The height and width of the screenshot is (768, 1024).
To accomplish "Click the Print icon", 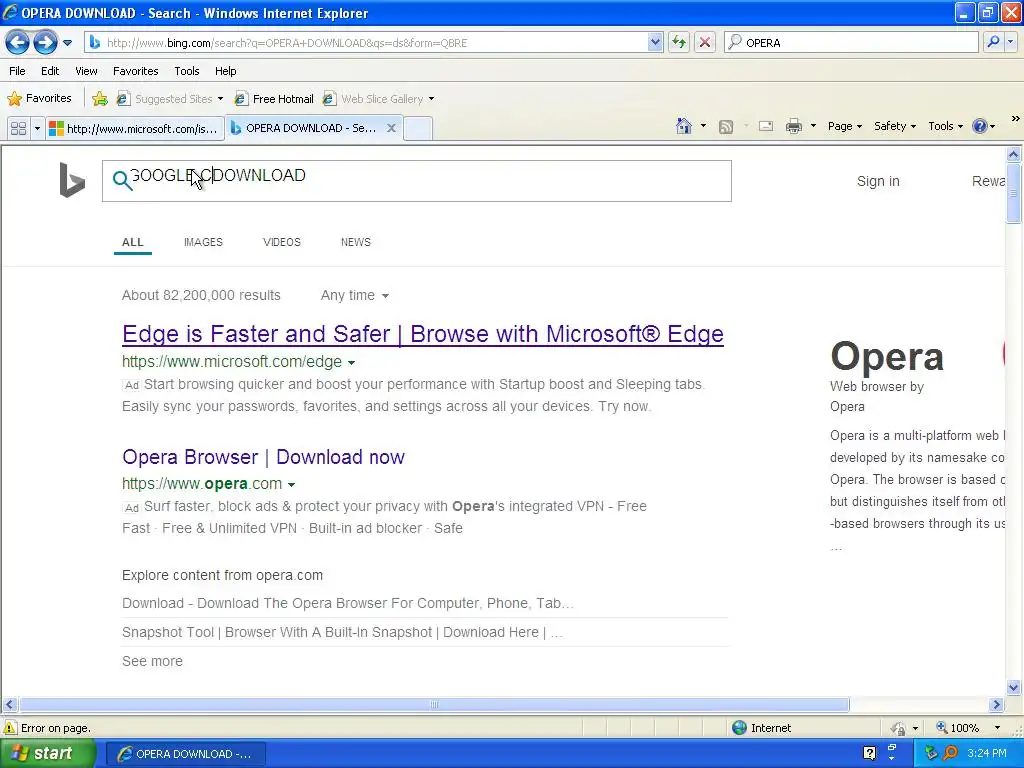I will point(793,126).
